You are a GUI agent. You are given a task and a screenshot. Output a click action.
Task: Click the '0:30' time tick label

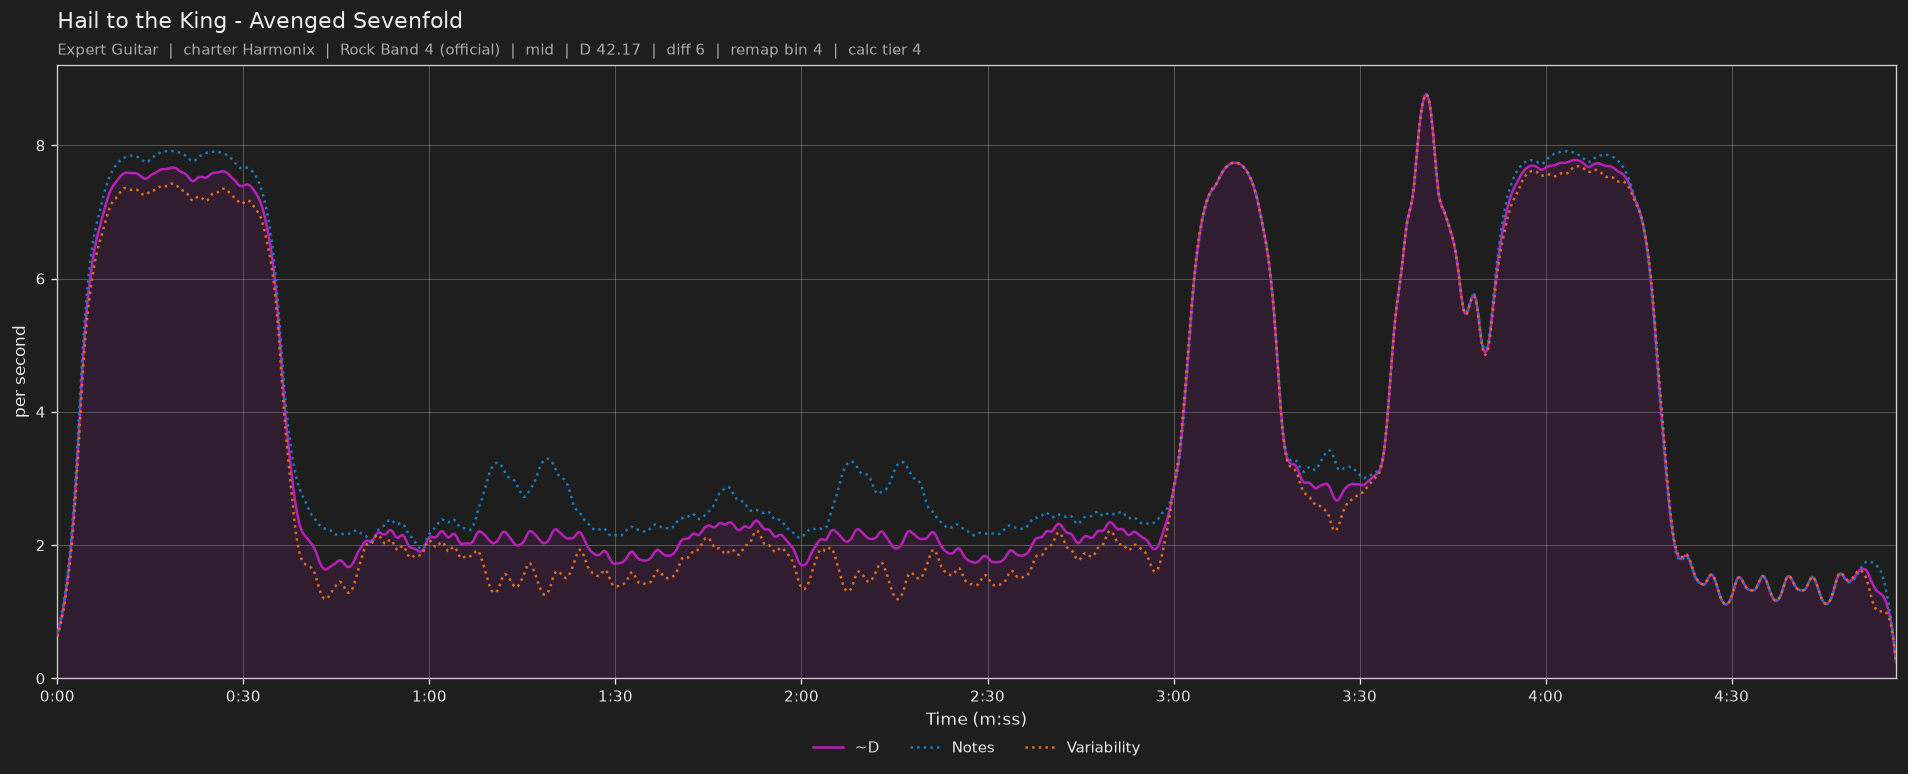click(243, 696)
